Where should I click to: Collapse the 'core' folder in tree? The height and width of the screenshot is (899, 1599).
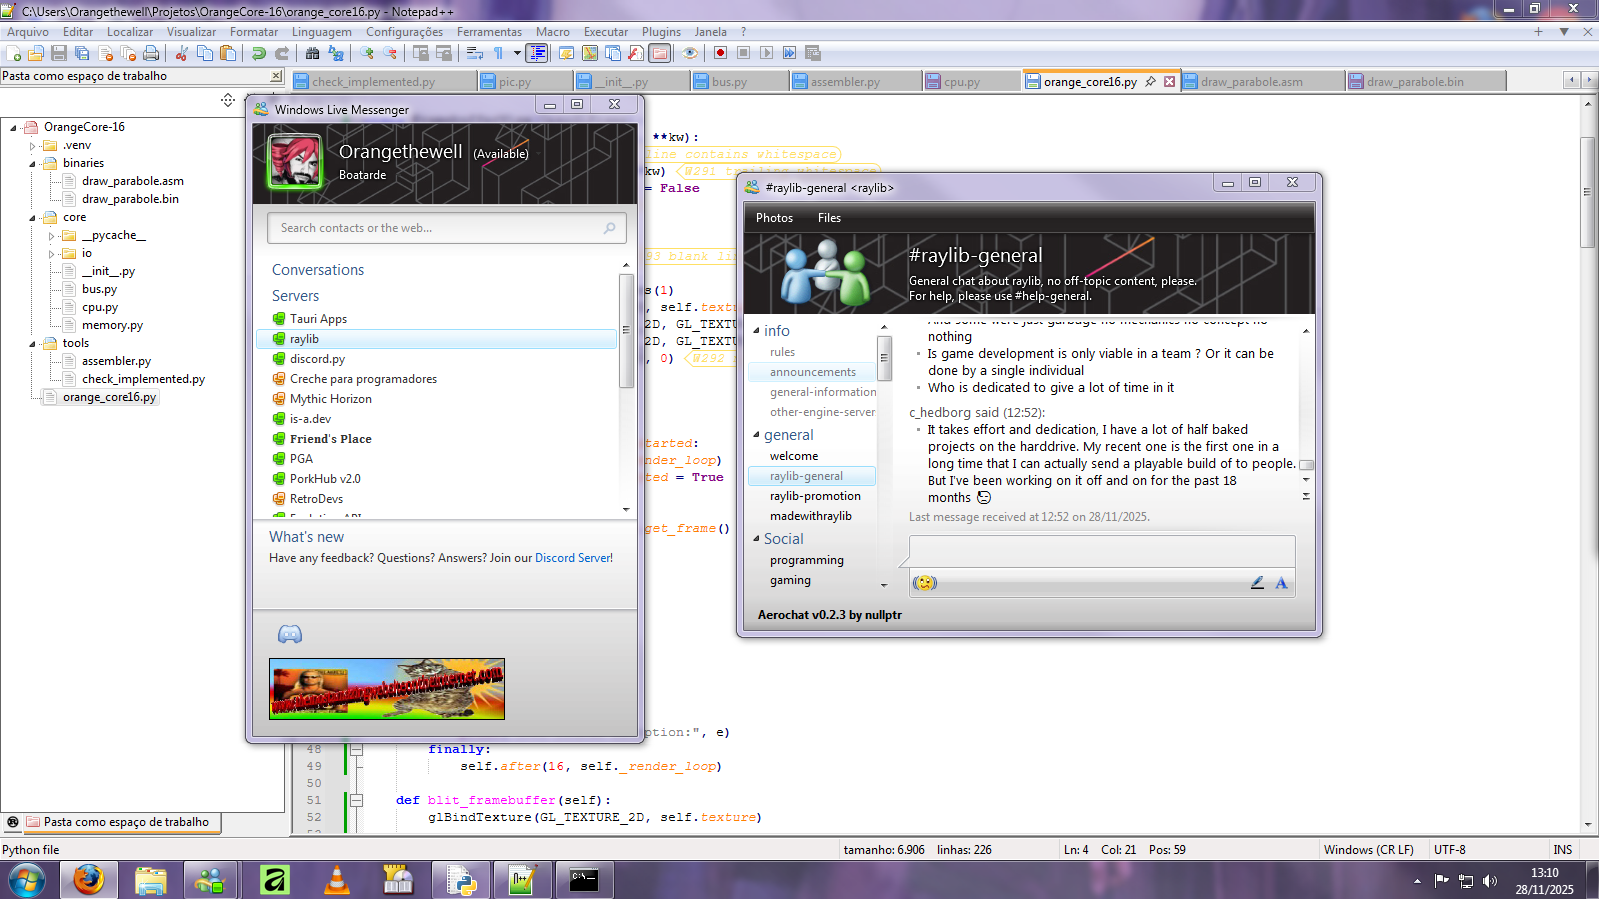33,217
